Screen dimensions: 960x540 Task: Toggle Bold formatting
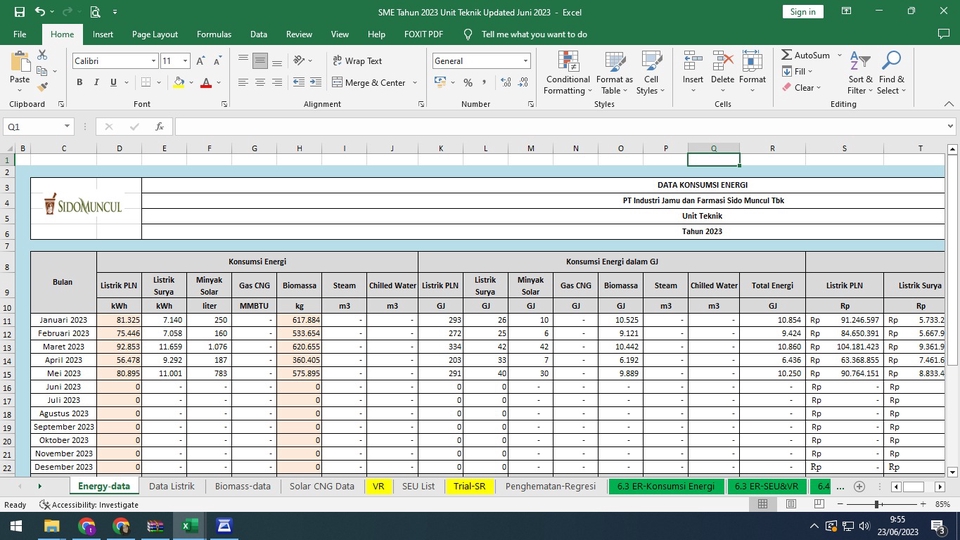pos(79,82)
